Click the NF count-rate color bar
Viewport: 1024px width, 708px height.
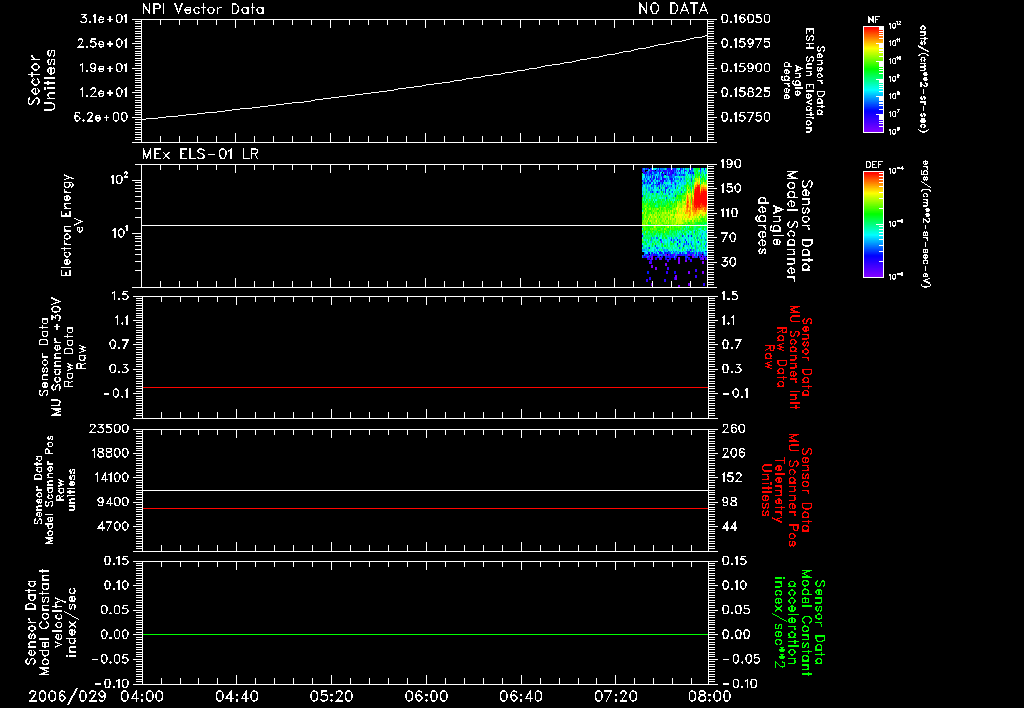[x=874, y=78]
